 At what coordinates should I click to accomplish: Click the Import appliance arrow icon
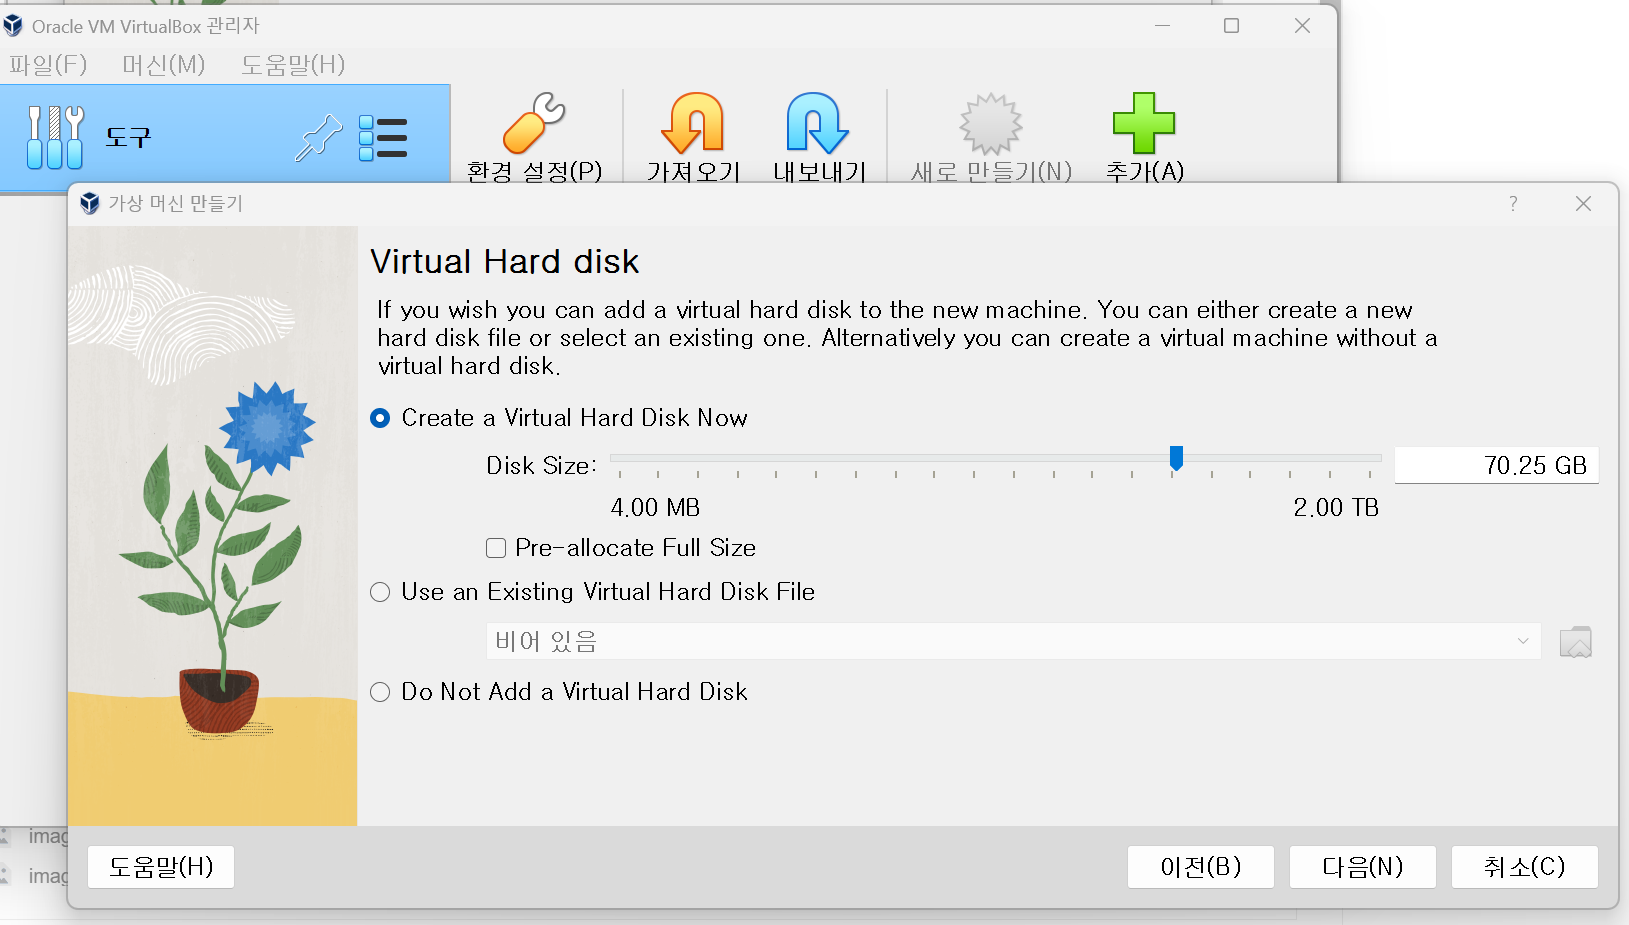click(692, 124)
